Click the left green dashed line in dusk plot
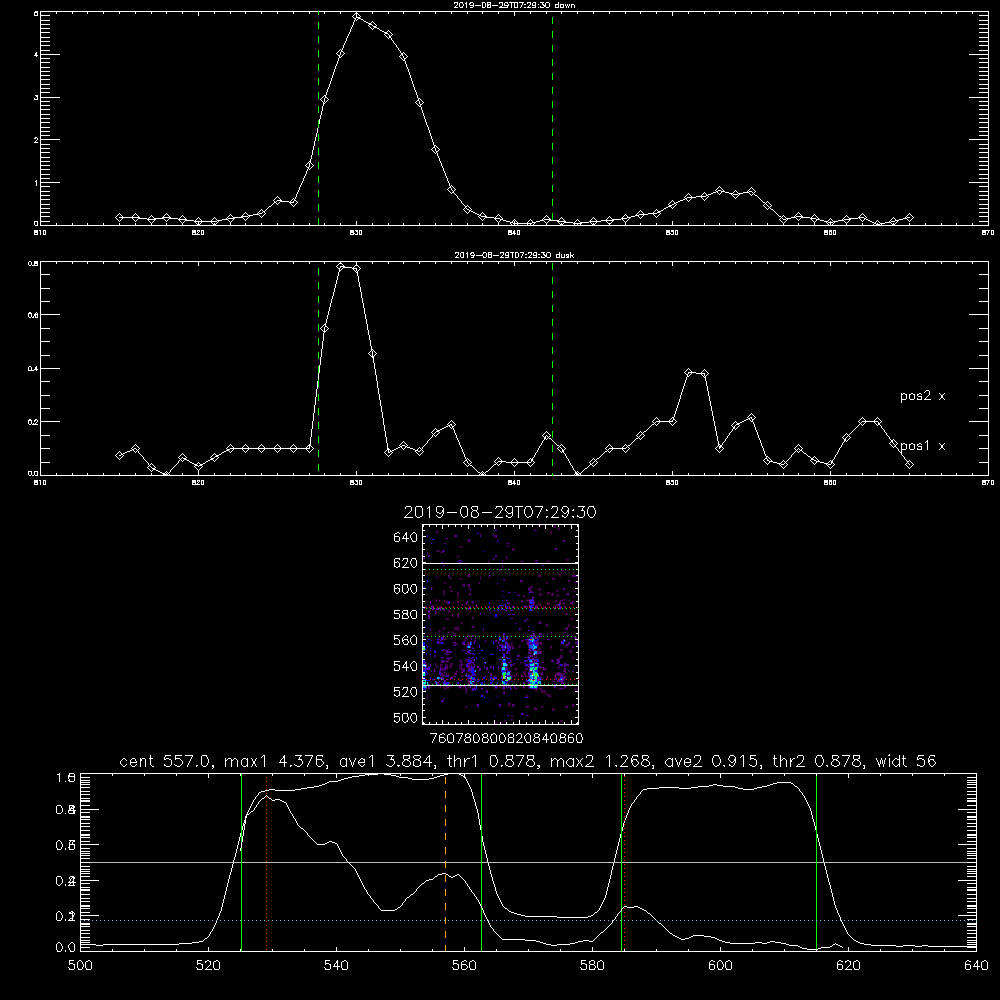 tap(318, 369)
